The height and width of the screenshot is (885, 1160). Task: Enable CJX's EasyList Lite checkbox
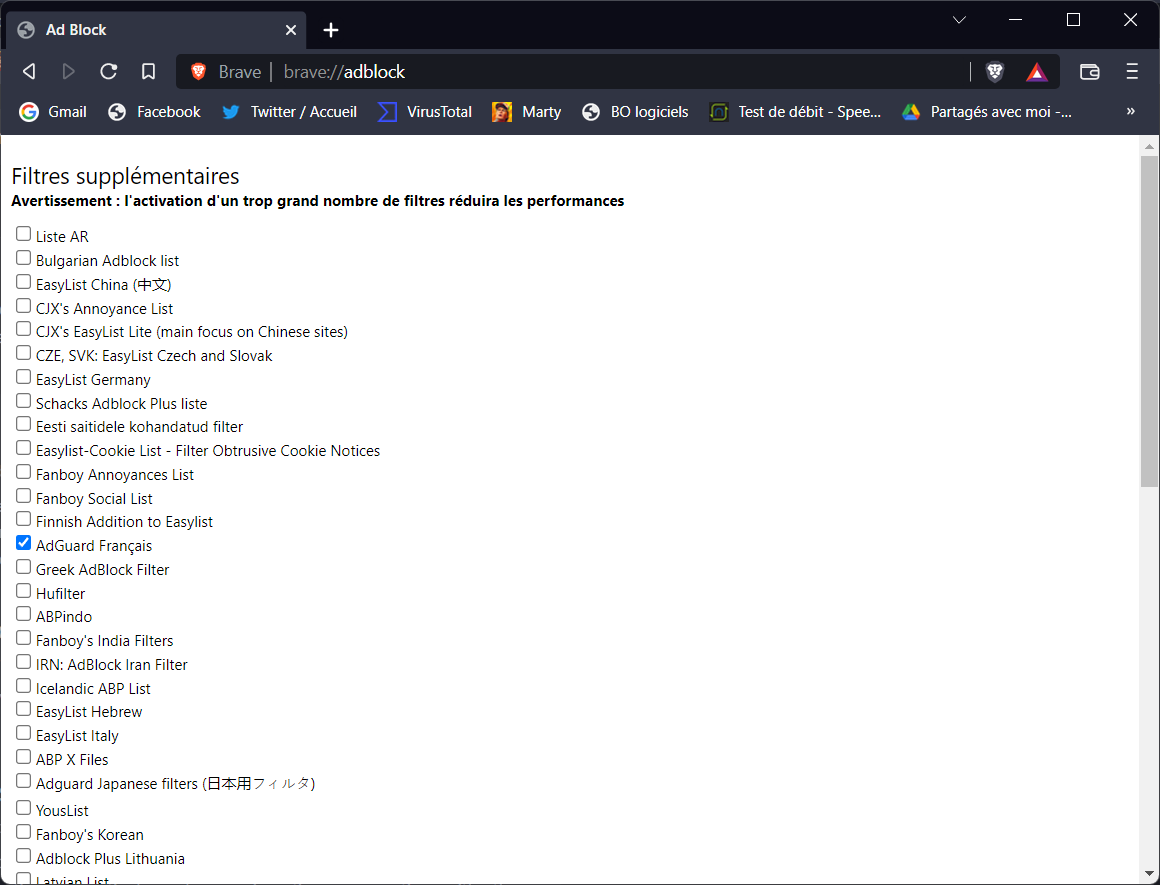click(x=24, y=329)
